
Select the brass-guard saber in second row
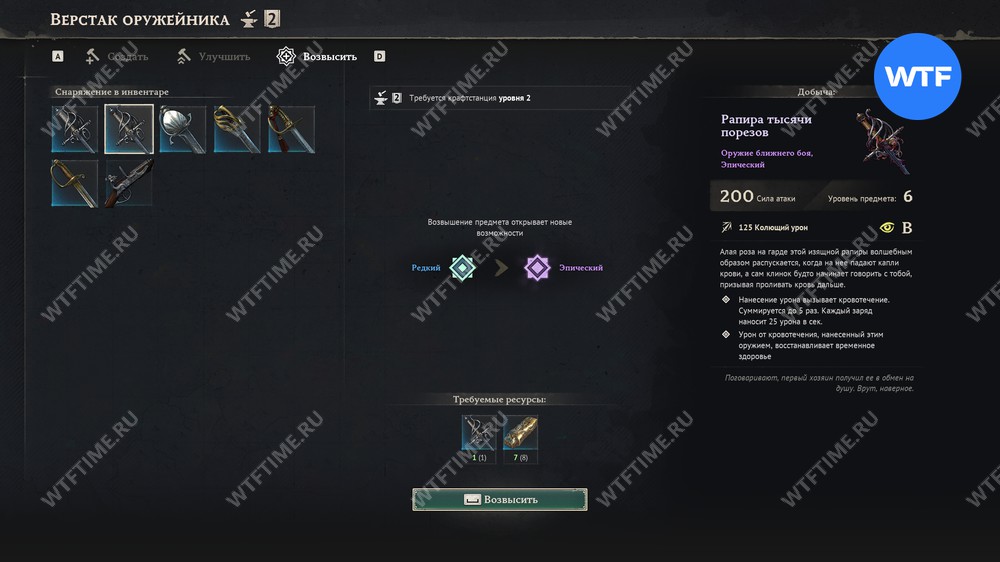coord(75,184)
